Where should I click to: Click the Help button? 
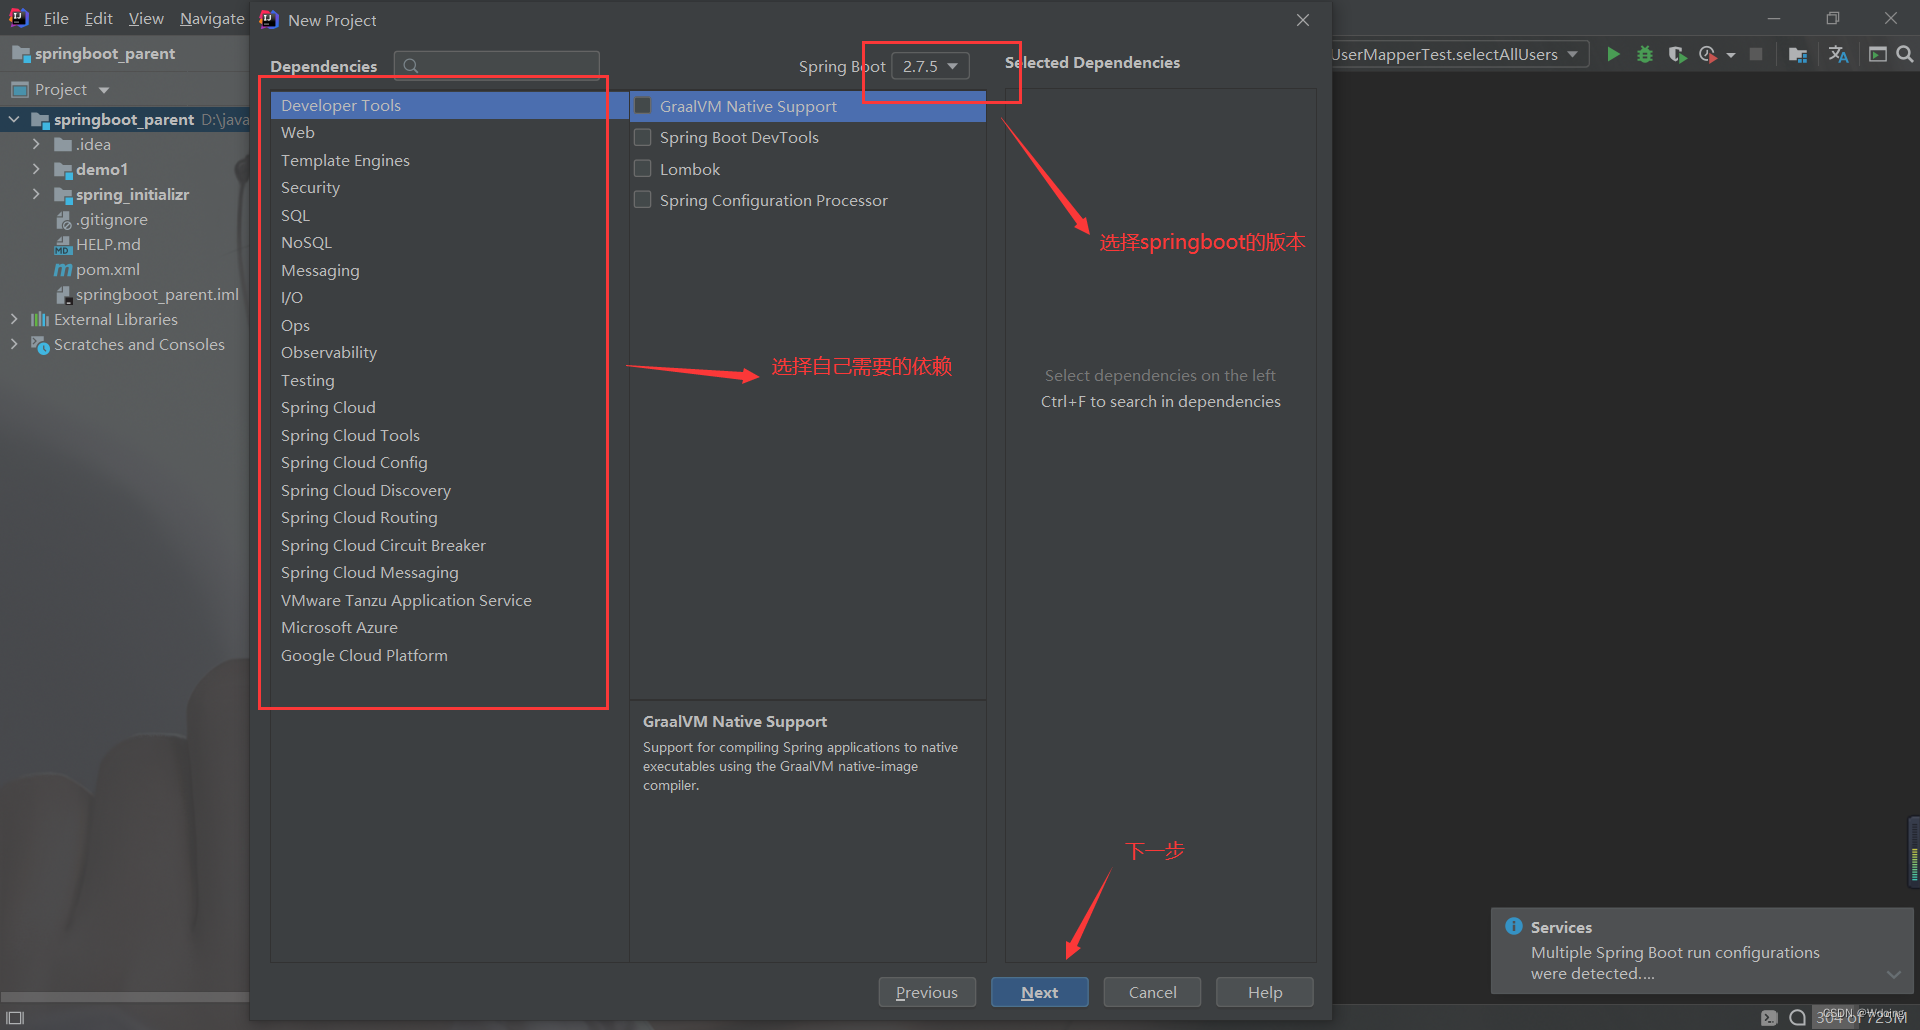[1265, 992]
